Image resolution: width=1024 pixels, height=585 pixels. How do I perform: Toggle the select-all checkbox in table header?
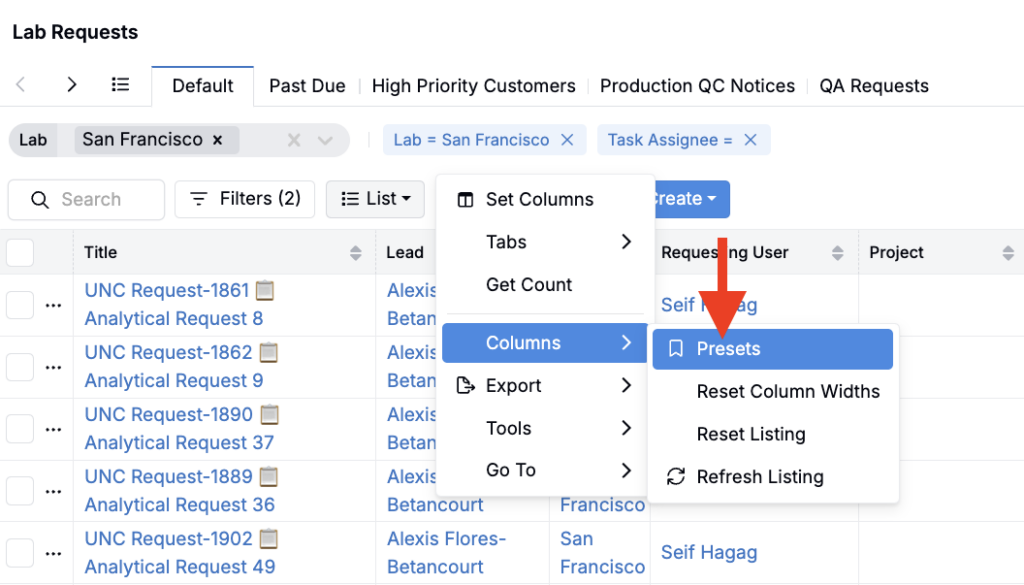20,253
